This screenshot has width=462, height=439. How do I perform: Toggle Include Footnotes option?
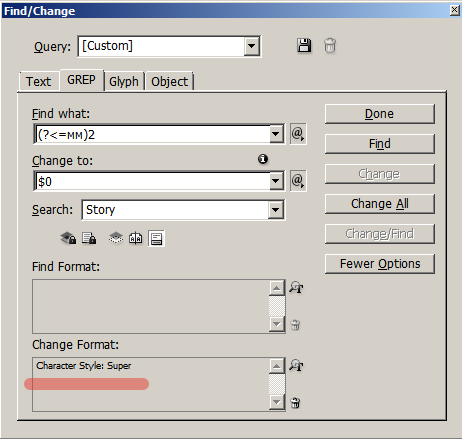156,238
